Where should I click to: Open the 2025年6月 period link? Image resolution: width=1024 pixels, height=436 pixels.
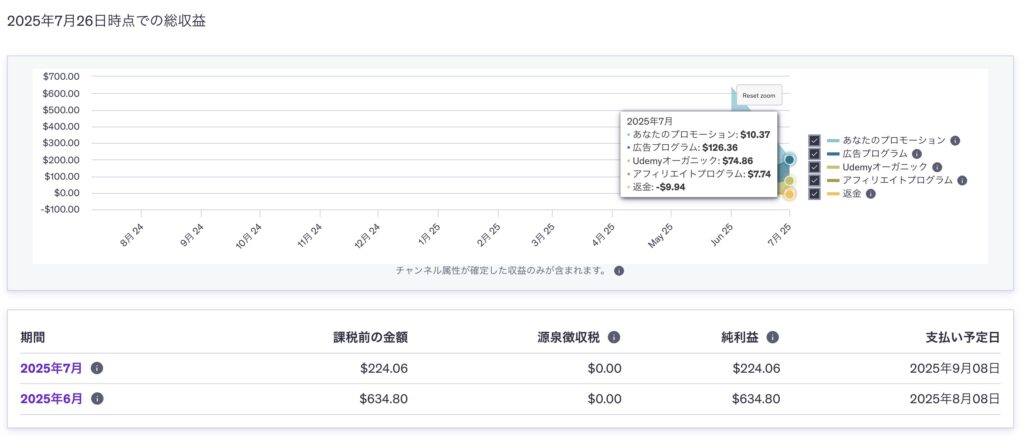coord(51,399)
